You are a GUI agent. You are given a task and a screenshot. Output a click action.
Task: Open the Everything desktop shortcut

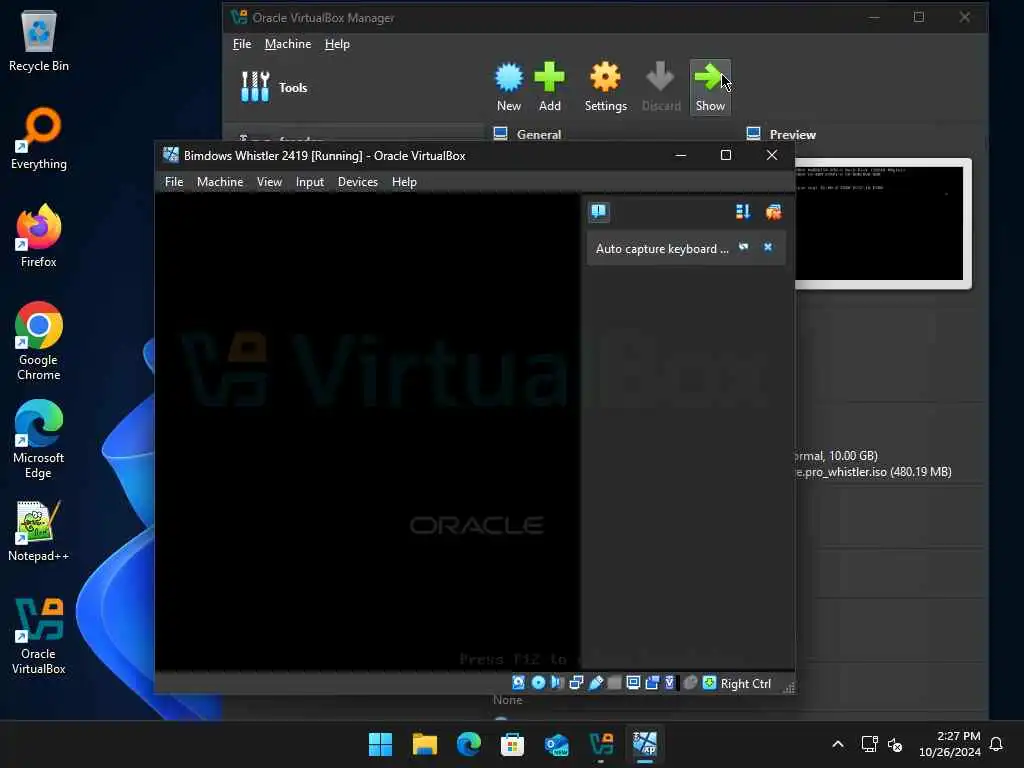[x=39, y=139]
